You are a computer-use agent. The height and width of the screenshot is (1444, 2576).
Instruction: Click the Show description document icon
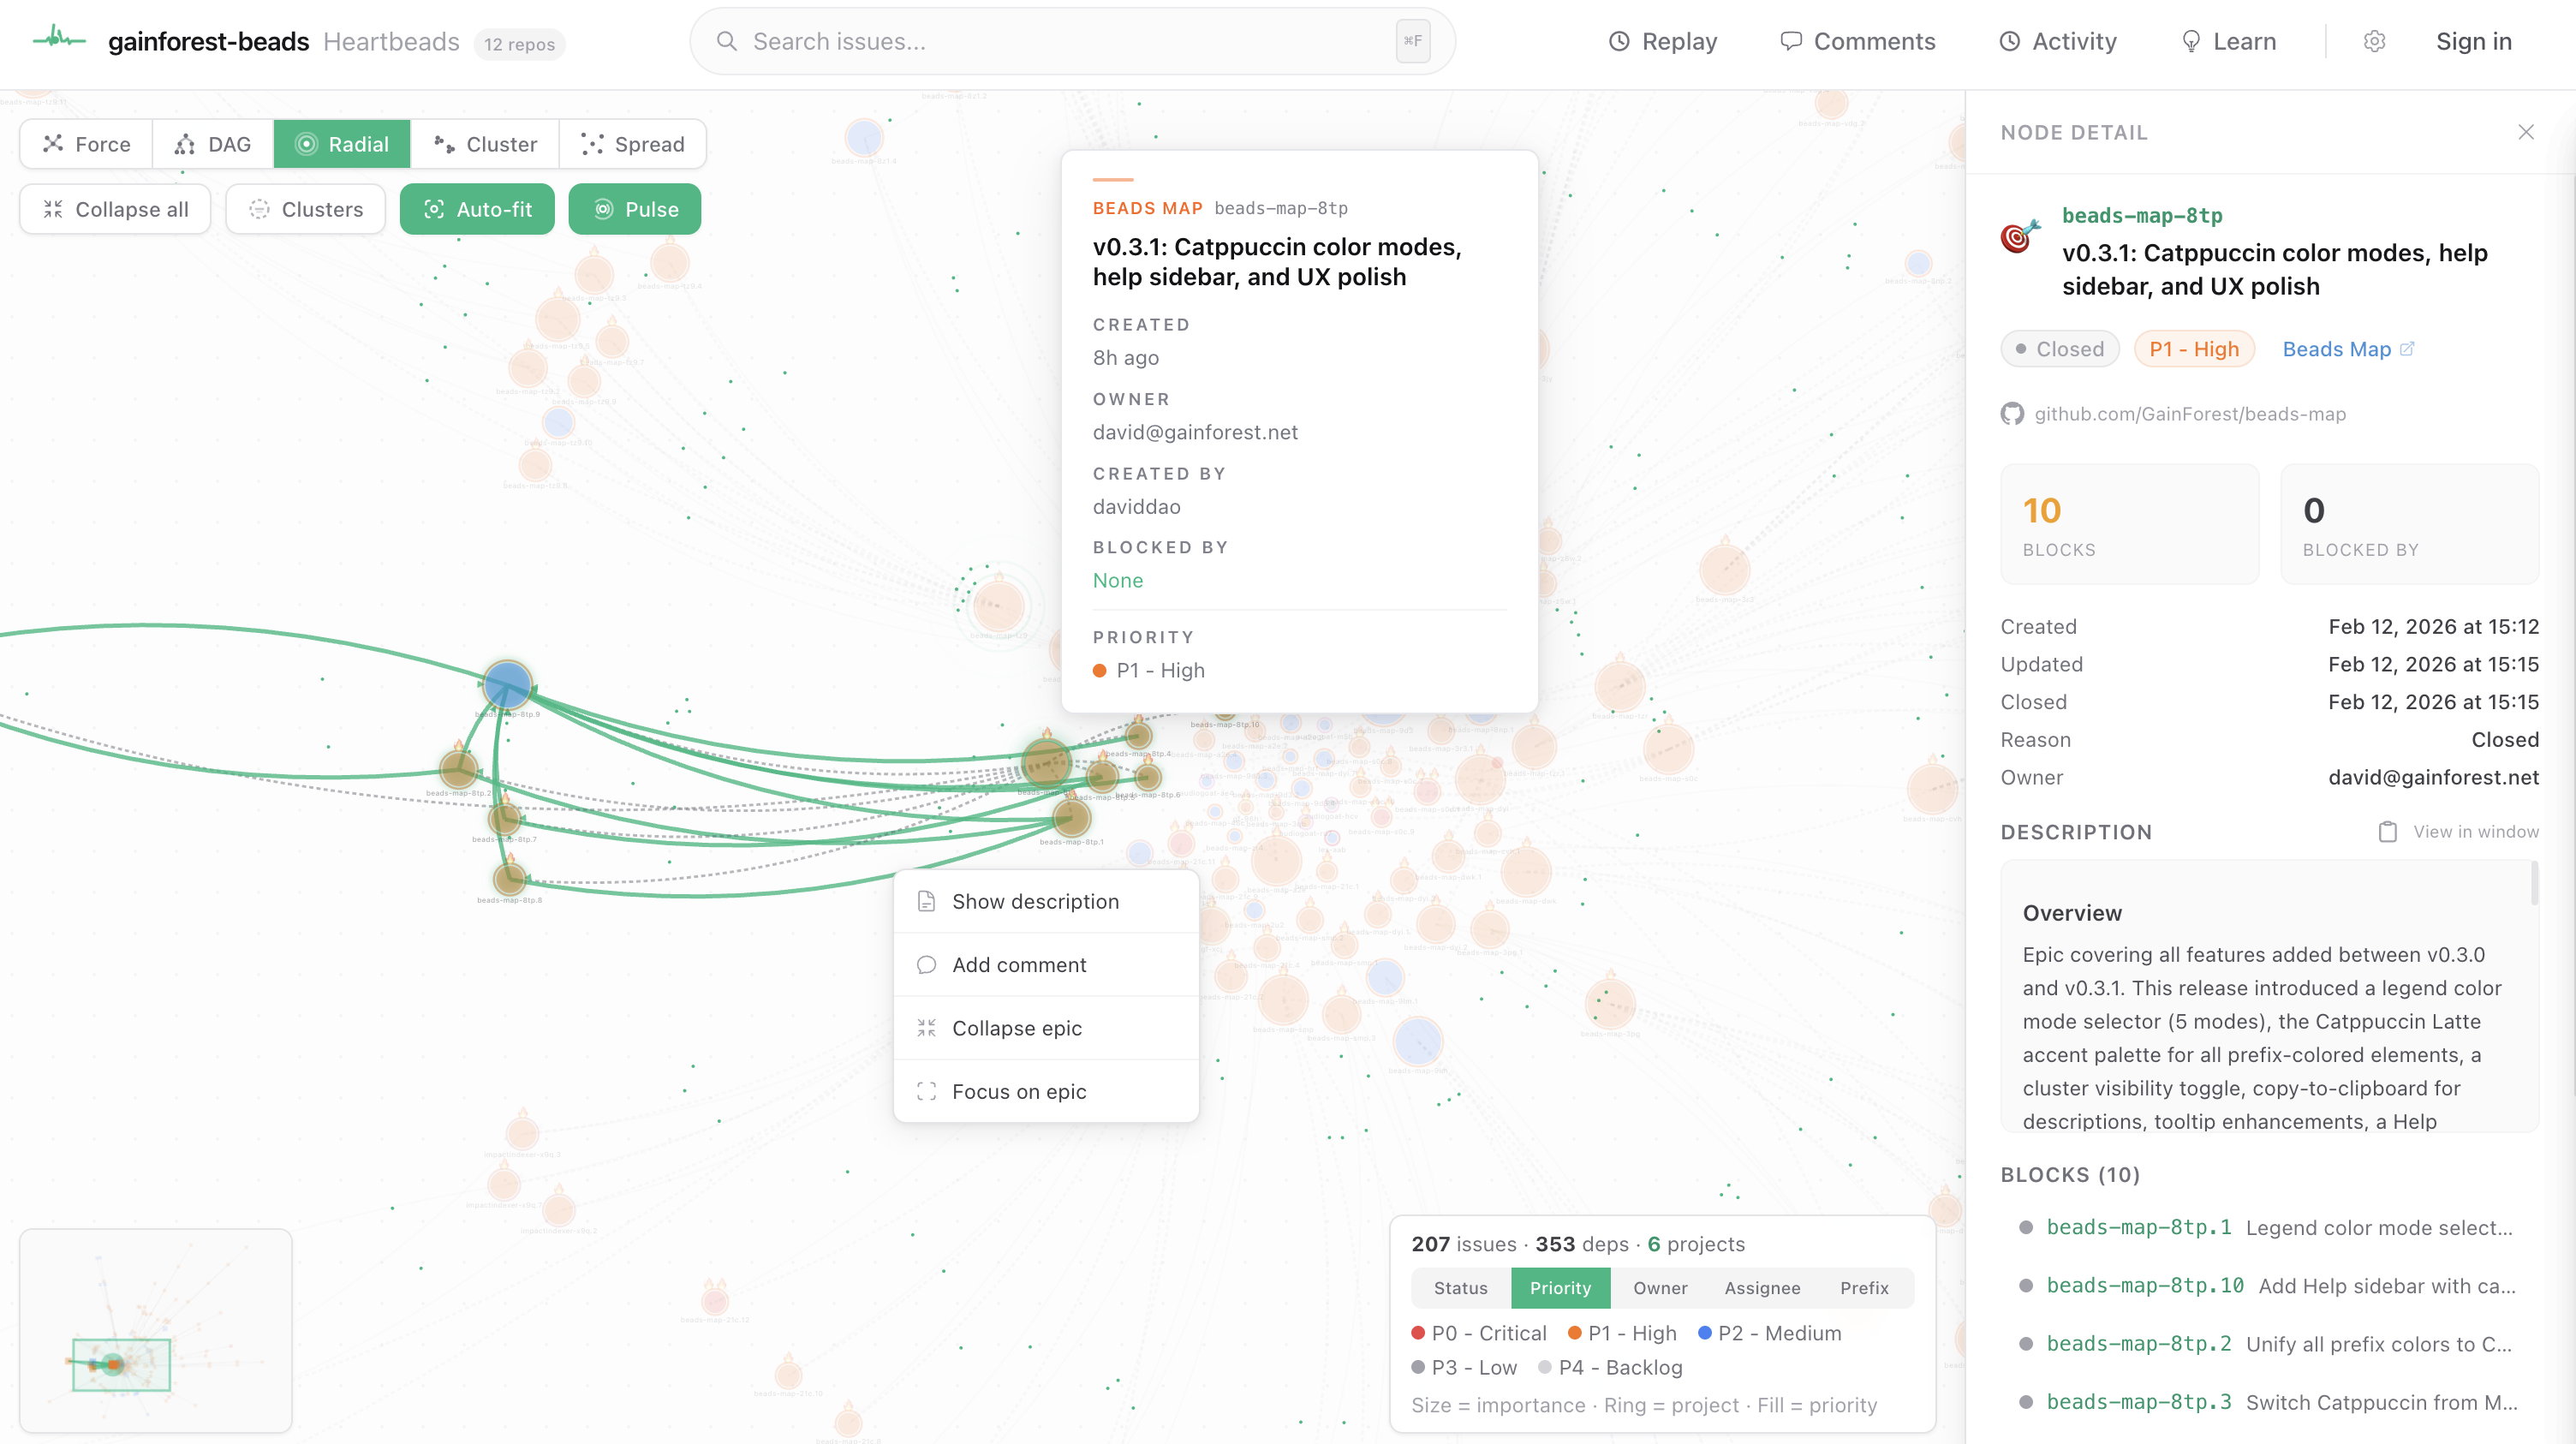pyautogui.click(x=926, y=901)
